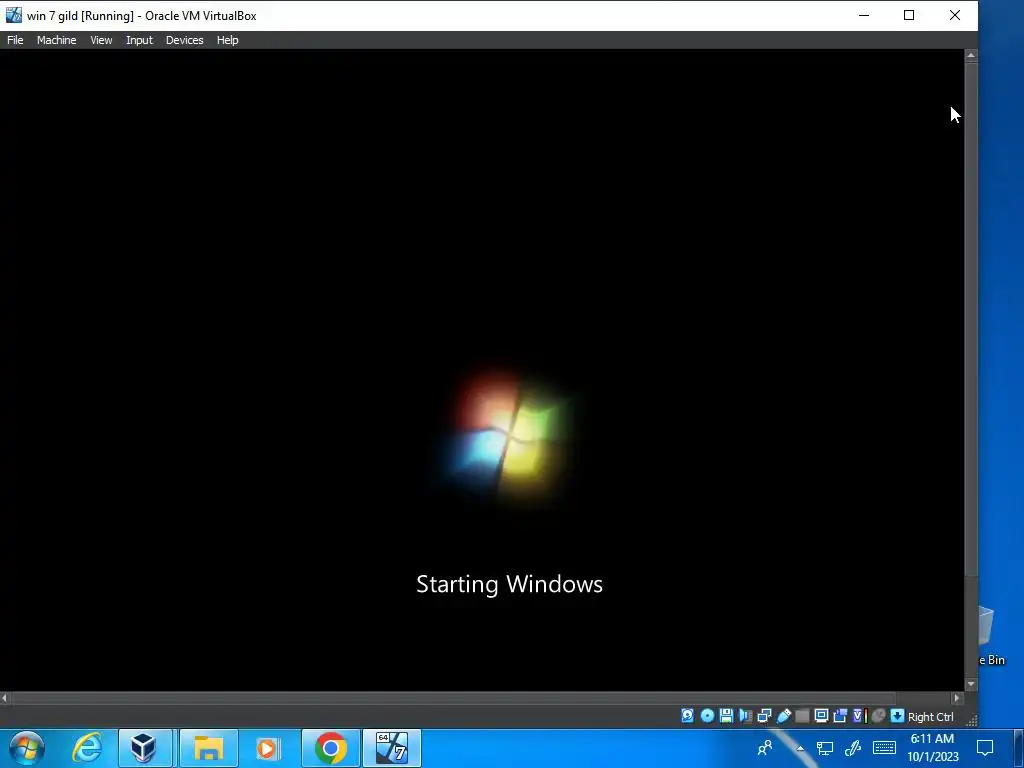This screenshot has height=768, width=1024.
Task: Click the horizontal scrollbar thumb
Action: coord(454,698)
